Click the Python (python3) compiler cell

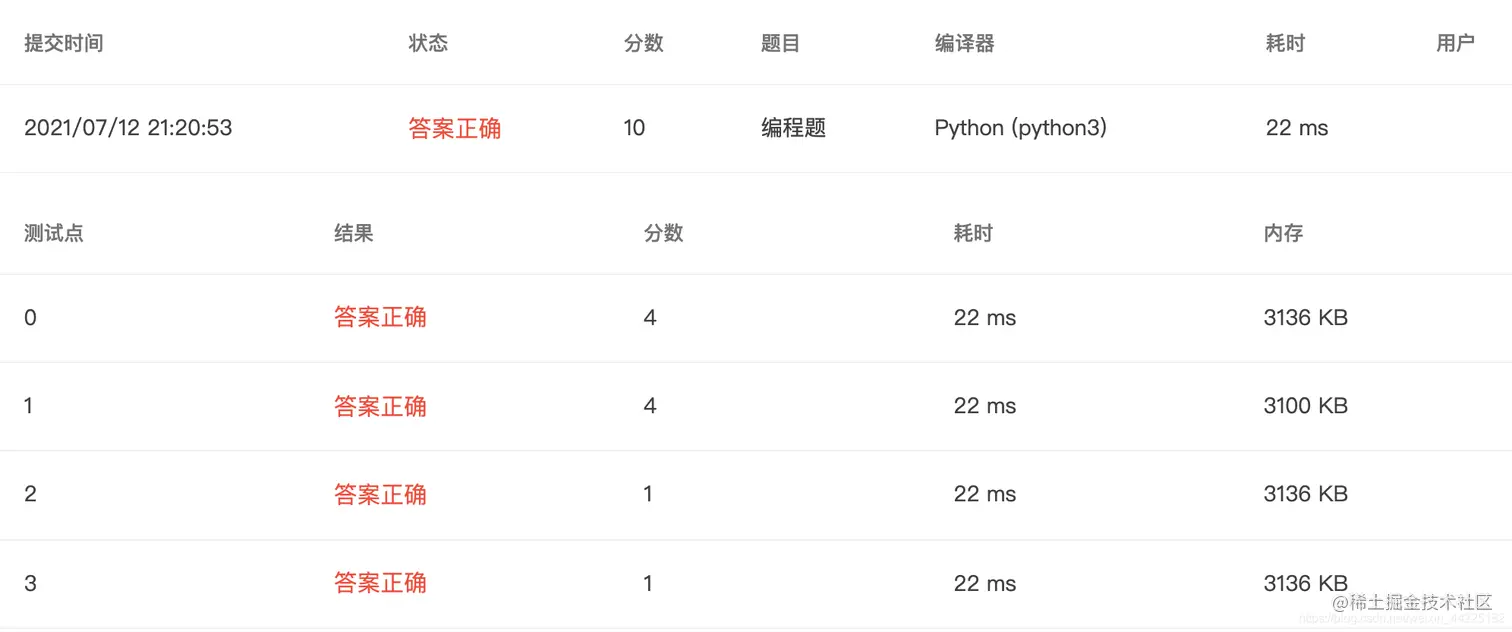pyautogui.click(x=1021, y=128)
